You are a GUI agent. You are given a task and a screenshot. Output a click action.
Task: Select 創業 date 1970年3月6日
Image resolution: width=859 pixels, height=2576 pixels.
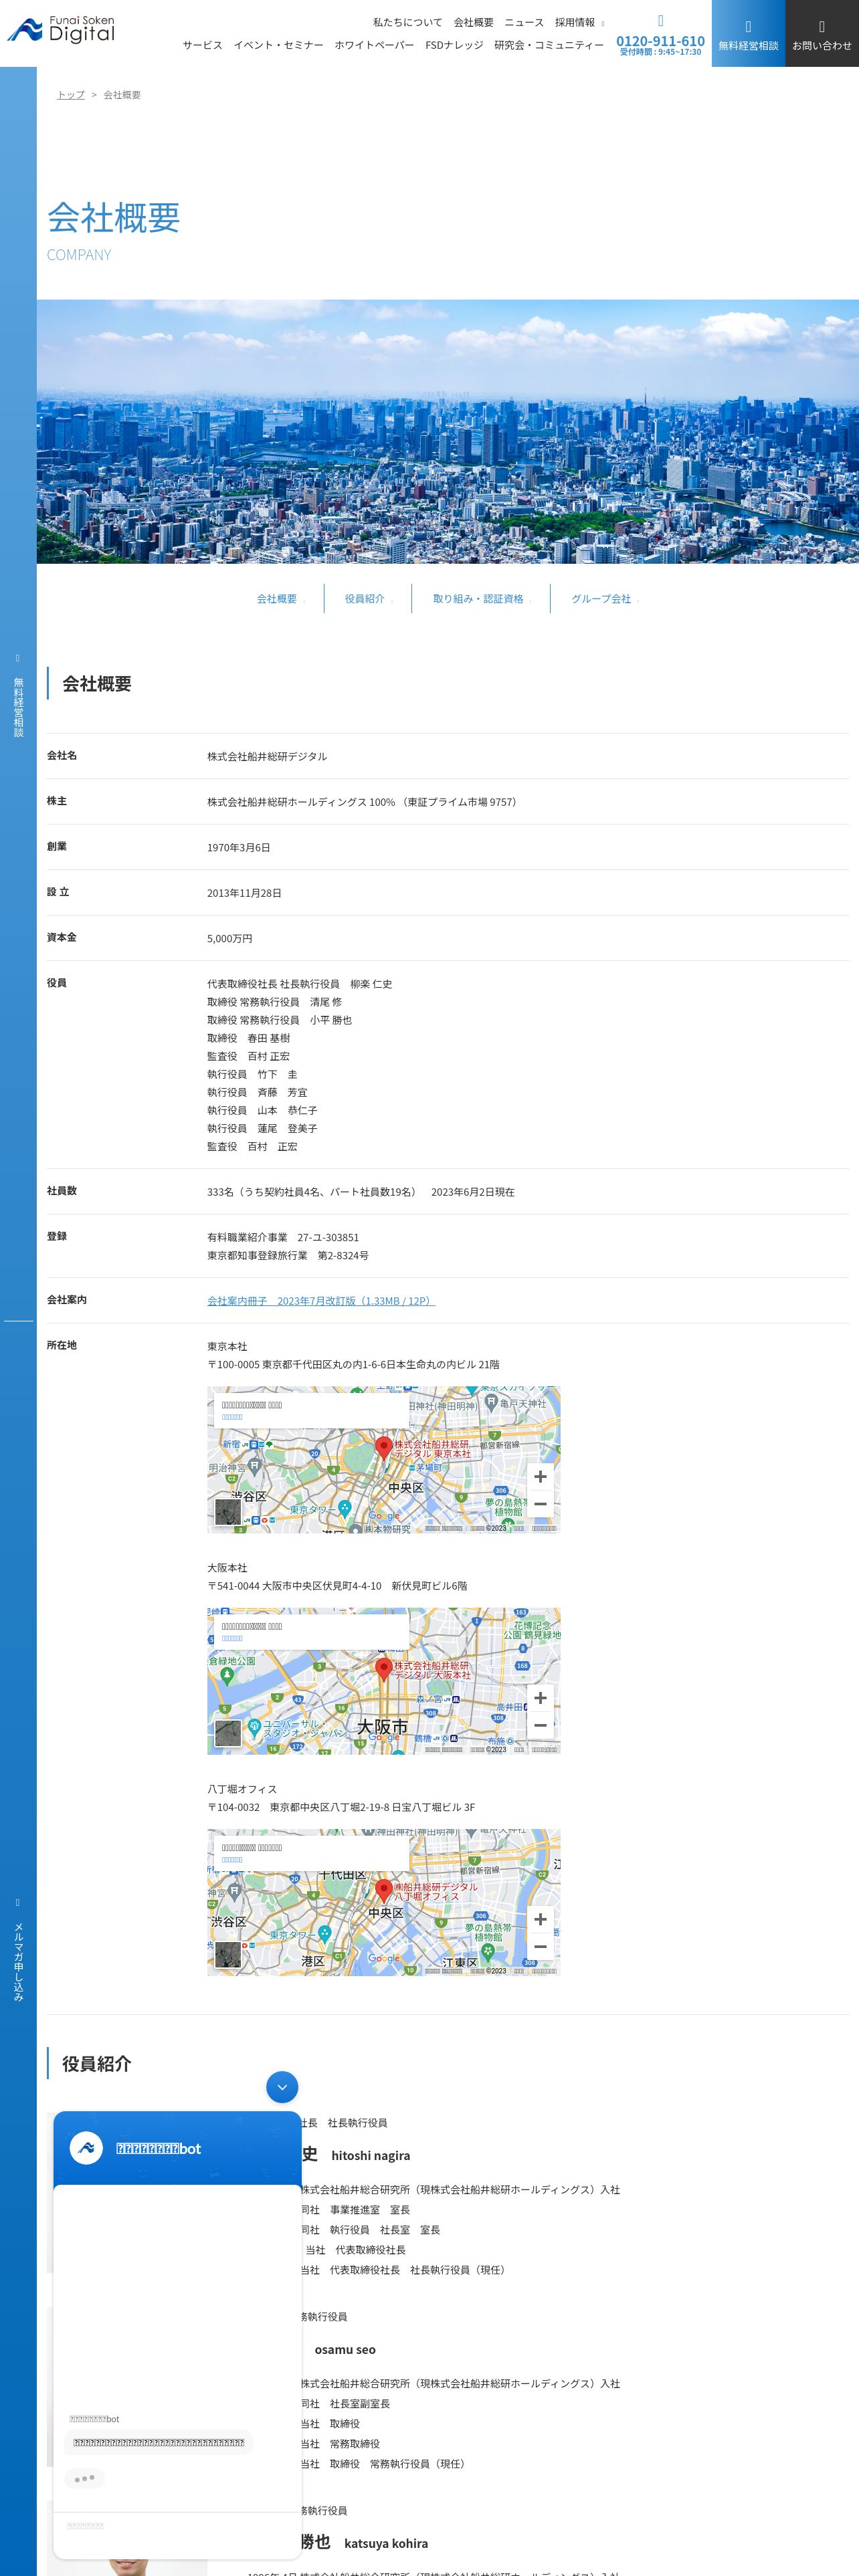click(239, 848)
